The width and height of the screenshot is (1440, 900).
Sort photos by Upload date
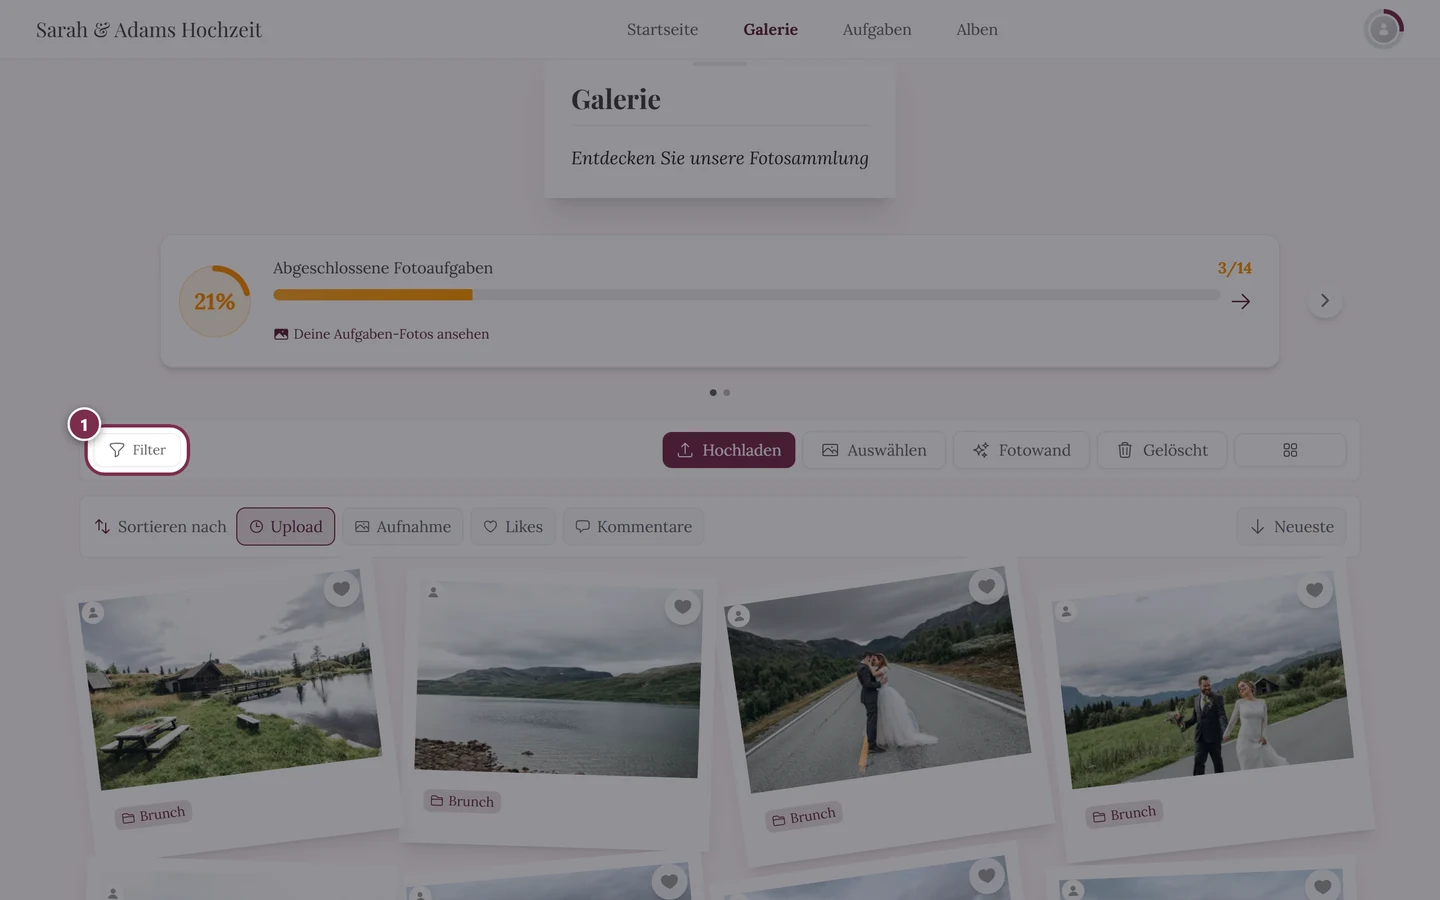286,527
